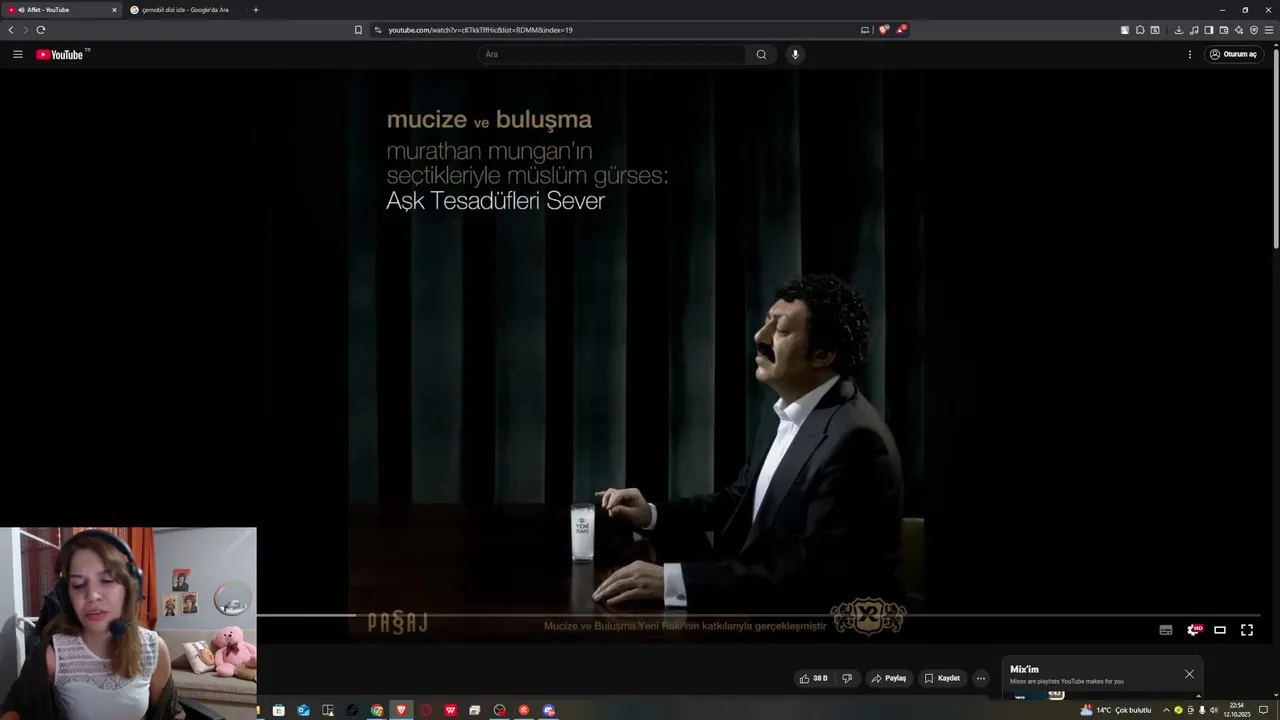Close the Affet - YouTube tab
The image size is (1280, 720).
pyautogui.click(x=114, y=10)
